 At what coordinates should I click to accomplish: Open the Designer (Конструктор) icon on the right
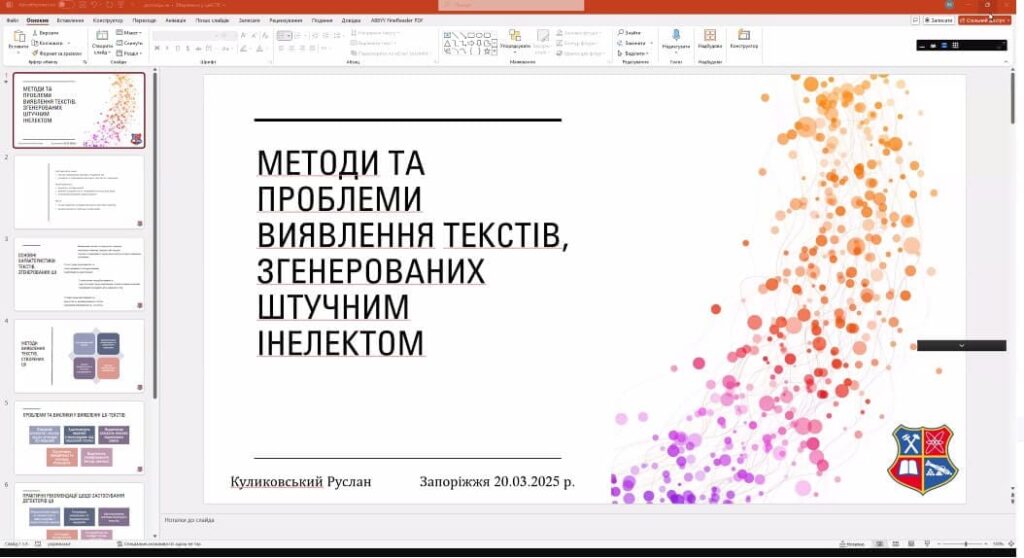pos(744,36)
